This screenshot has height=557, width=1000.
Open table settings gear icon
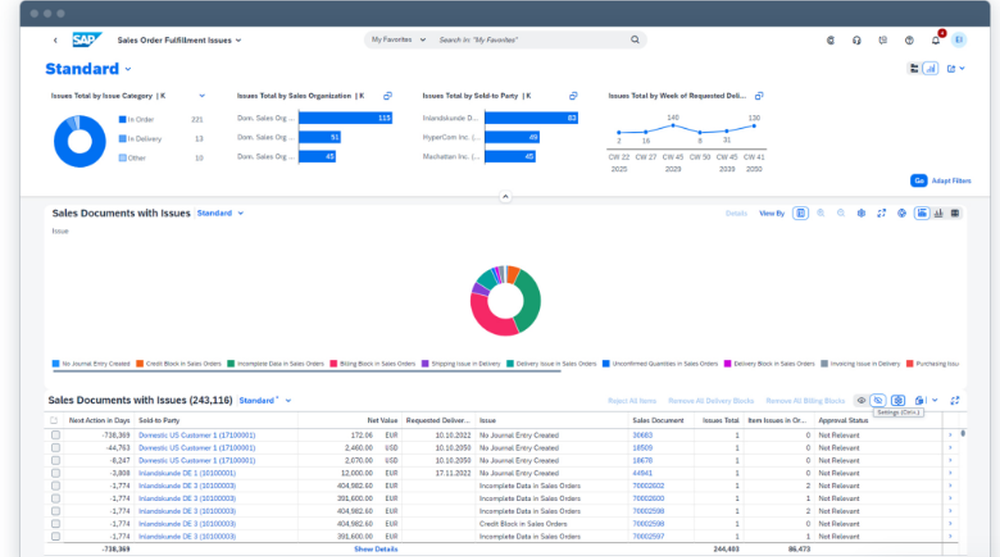(898, 400)
